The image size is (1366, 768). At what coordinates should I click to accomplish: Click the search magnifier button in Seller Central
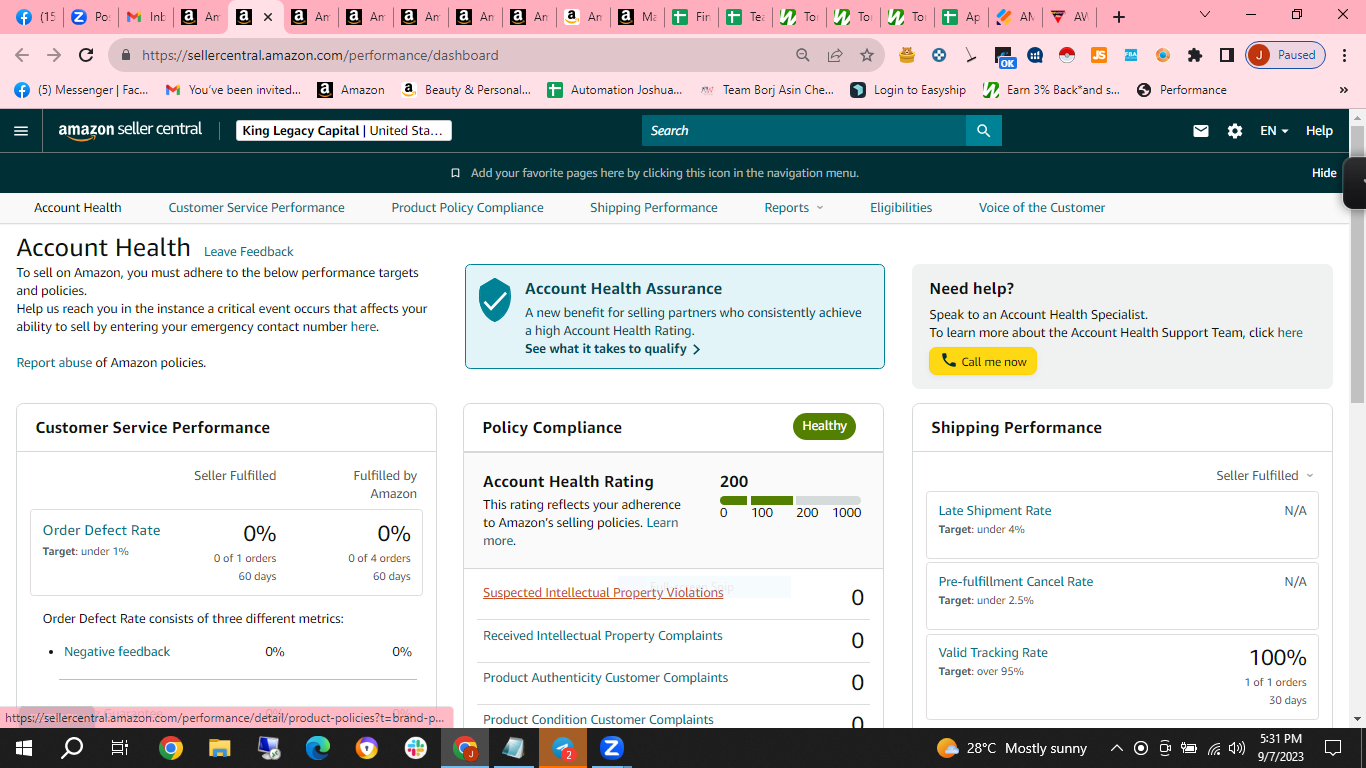pos(983,131)
